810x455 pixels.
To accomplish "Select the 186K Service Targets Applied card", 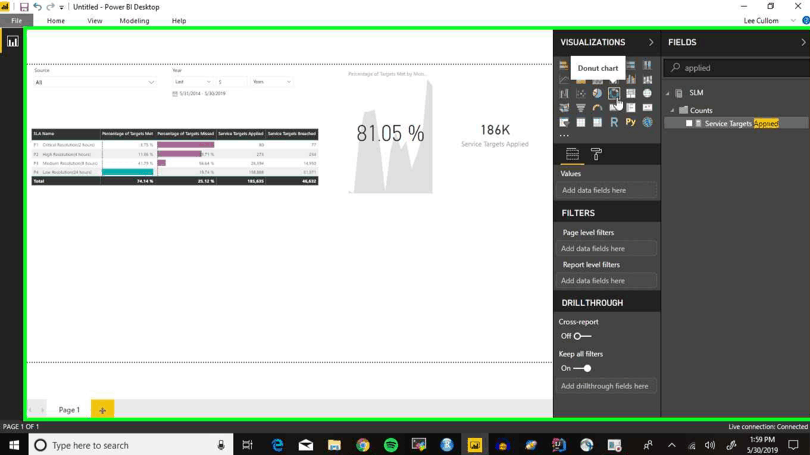I will point(495,135).
